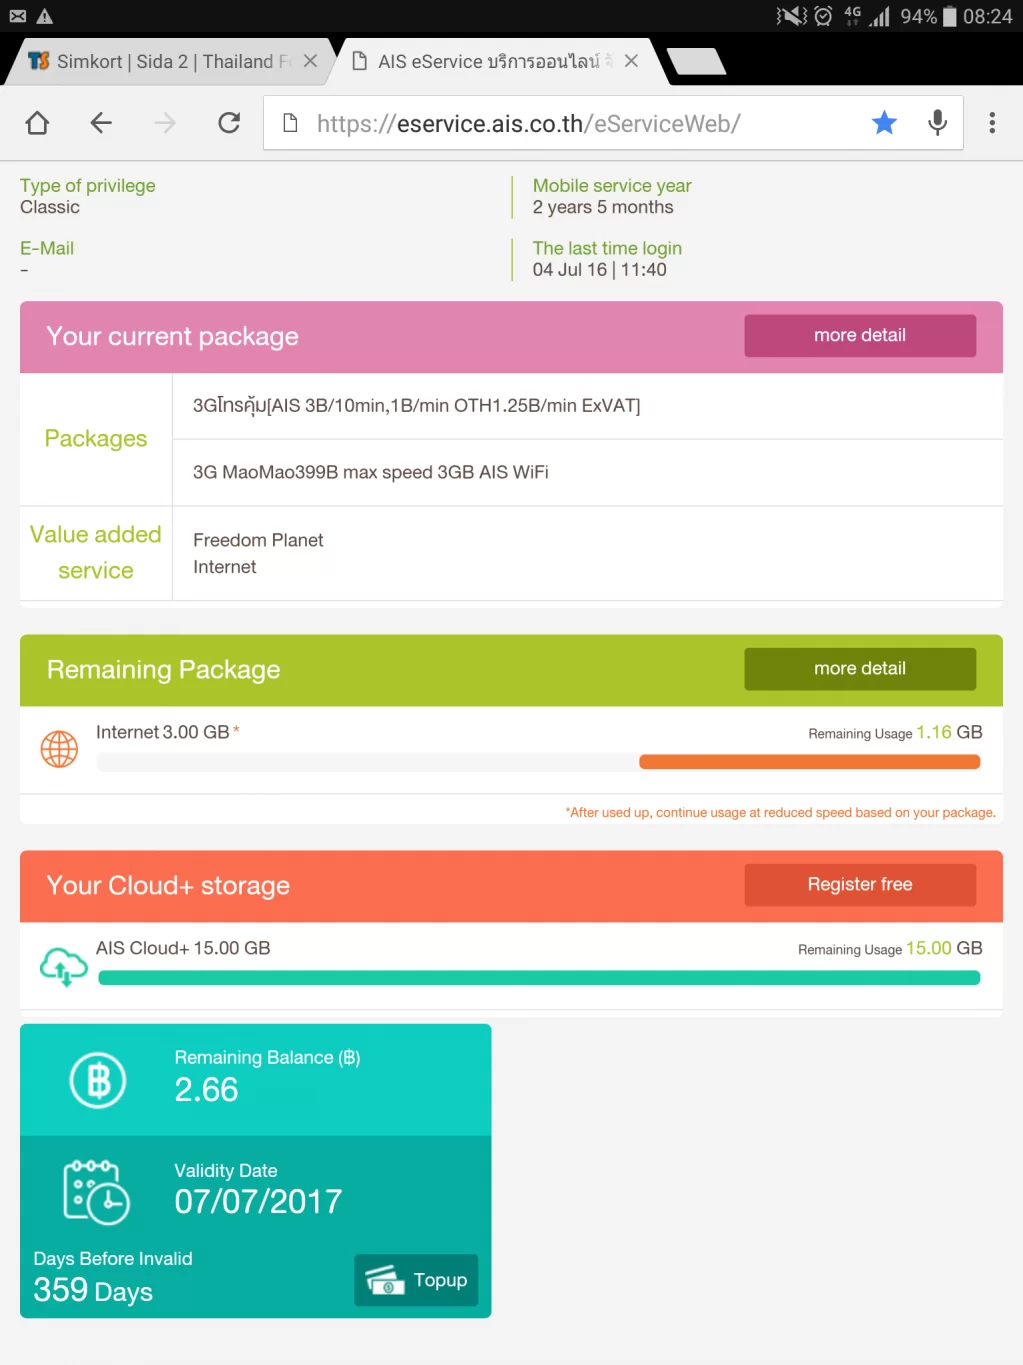View more detail for Remaining Package
This screenshot has width=1023, height=1365.
pos(860,669)
